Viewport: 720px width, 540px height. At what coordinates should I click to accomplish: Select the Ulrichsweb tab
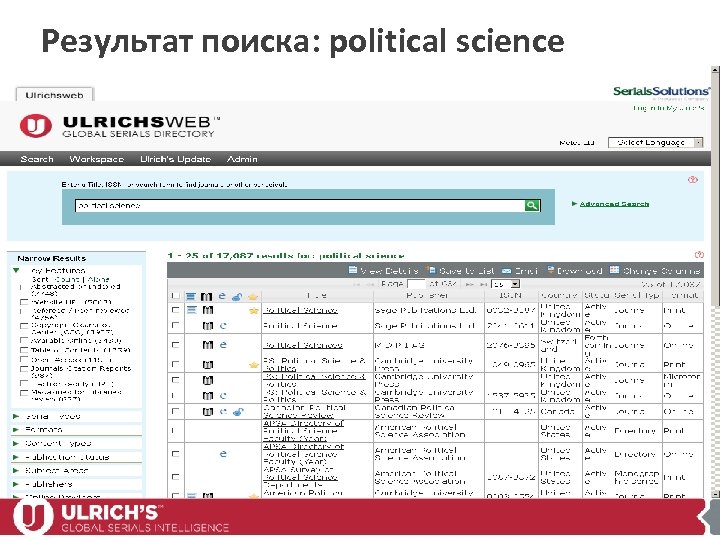coord(55,95)
